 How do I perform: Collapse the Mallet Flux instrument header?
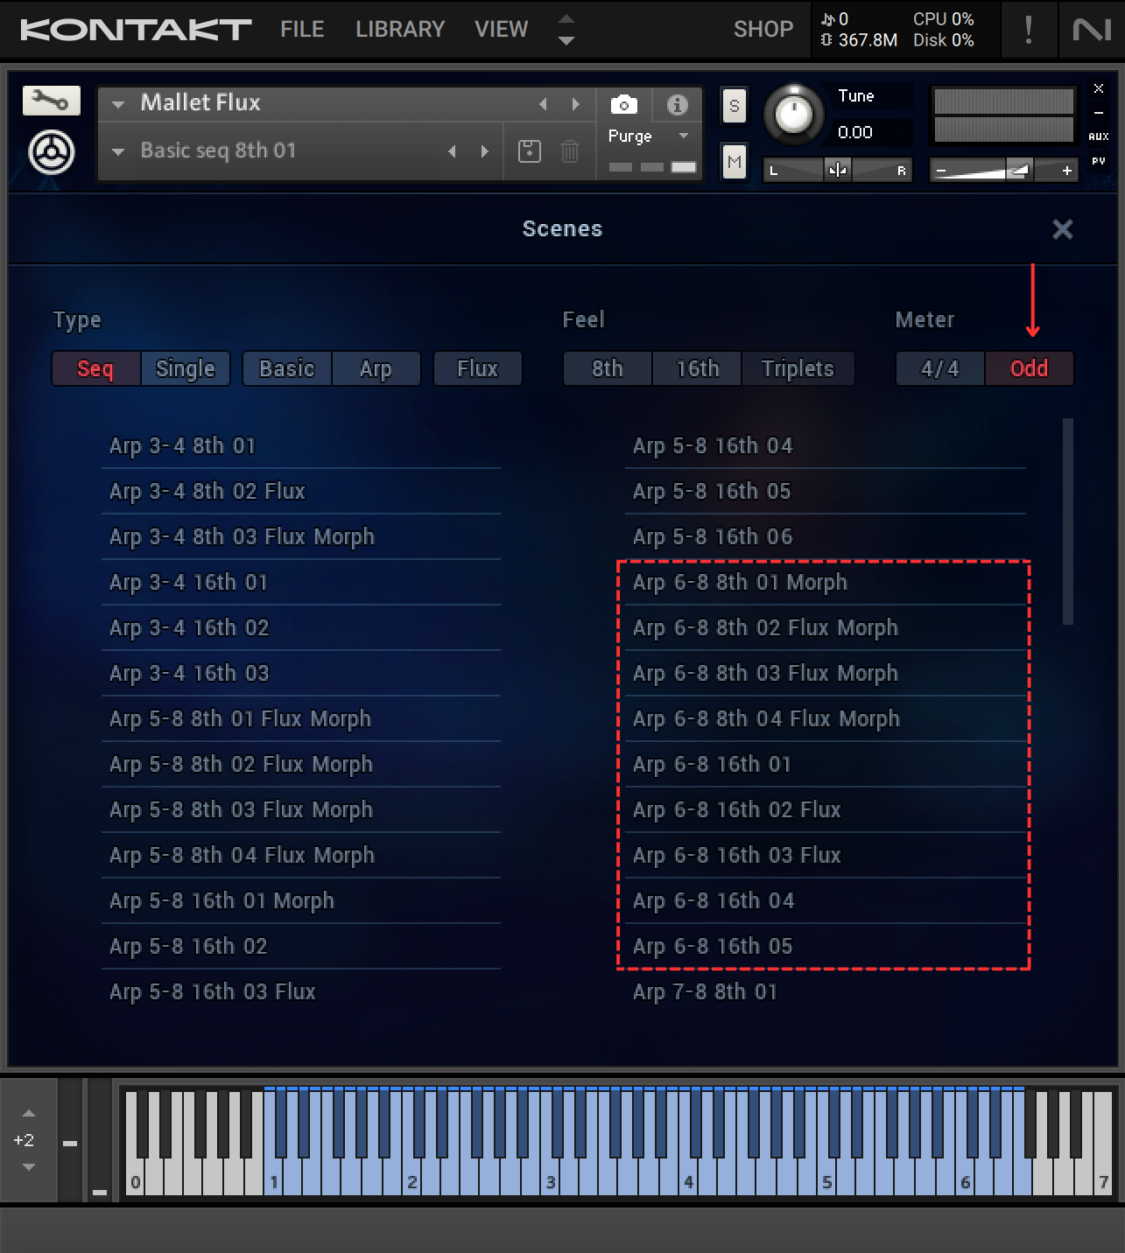(116, 103)
